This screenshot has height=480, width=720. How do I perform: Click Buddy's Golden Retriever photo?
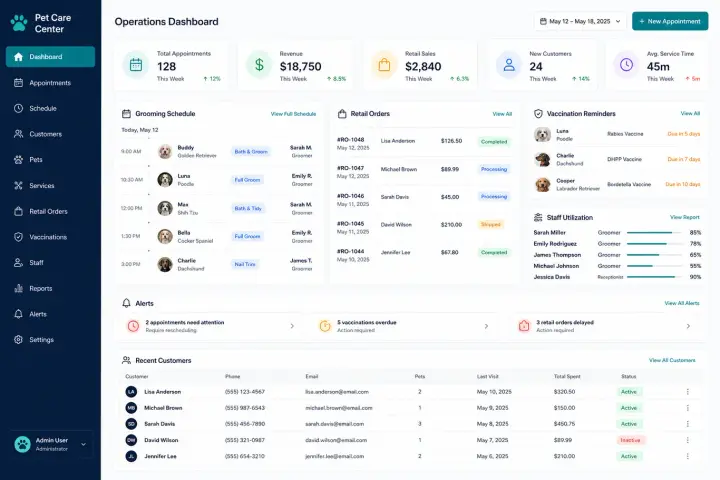(x=165, y=152)
